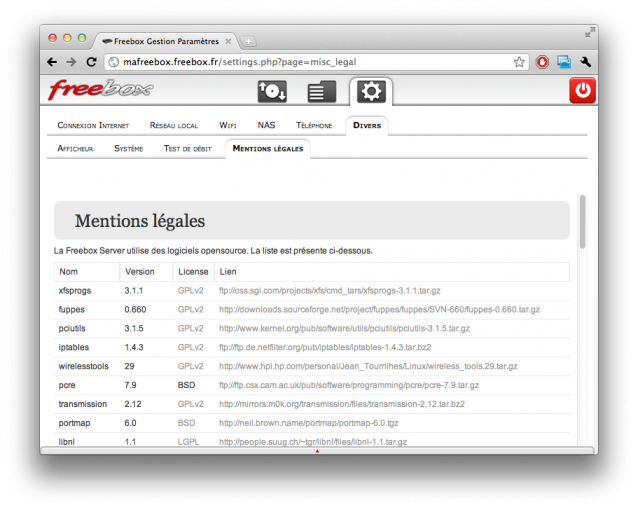Select the Mentions légales sub-tab
Screen dimensions: 638x510
pos(268,149)
